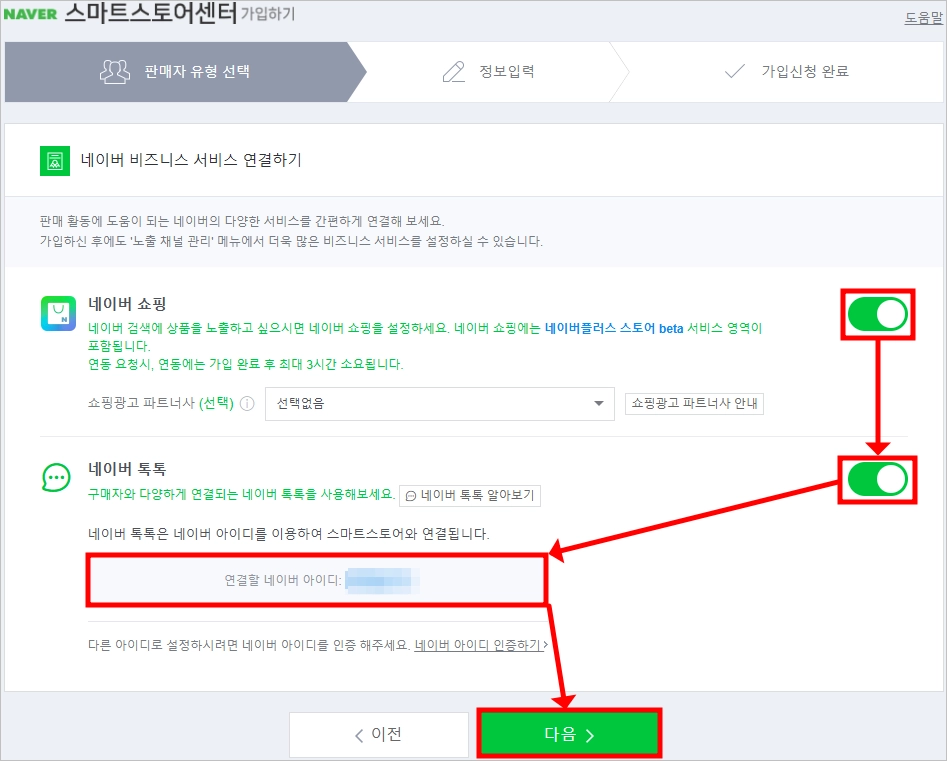Open the 선택없음 partner dropdown
Image resolution: width=947 pixels, height=761 pixels.
point(440,403)
